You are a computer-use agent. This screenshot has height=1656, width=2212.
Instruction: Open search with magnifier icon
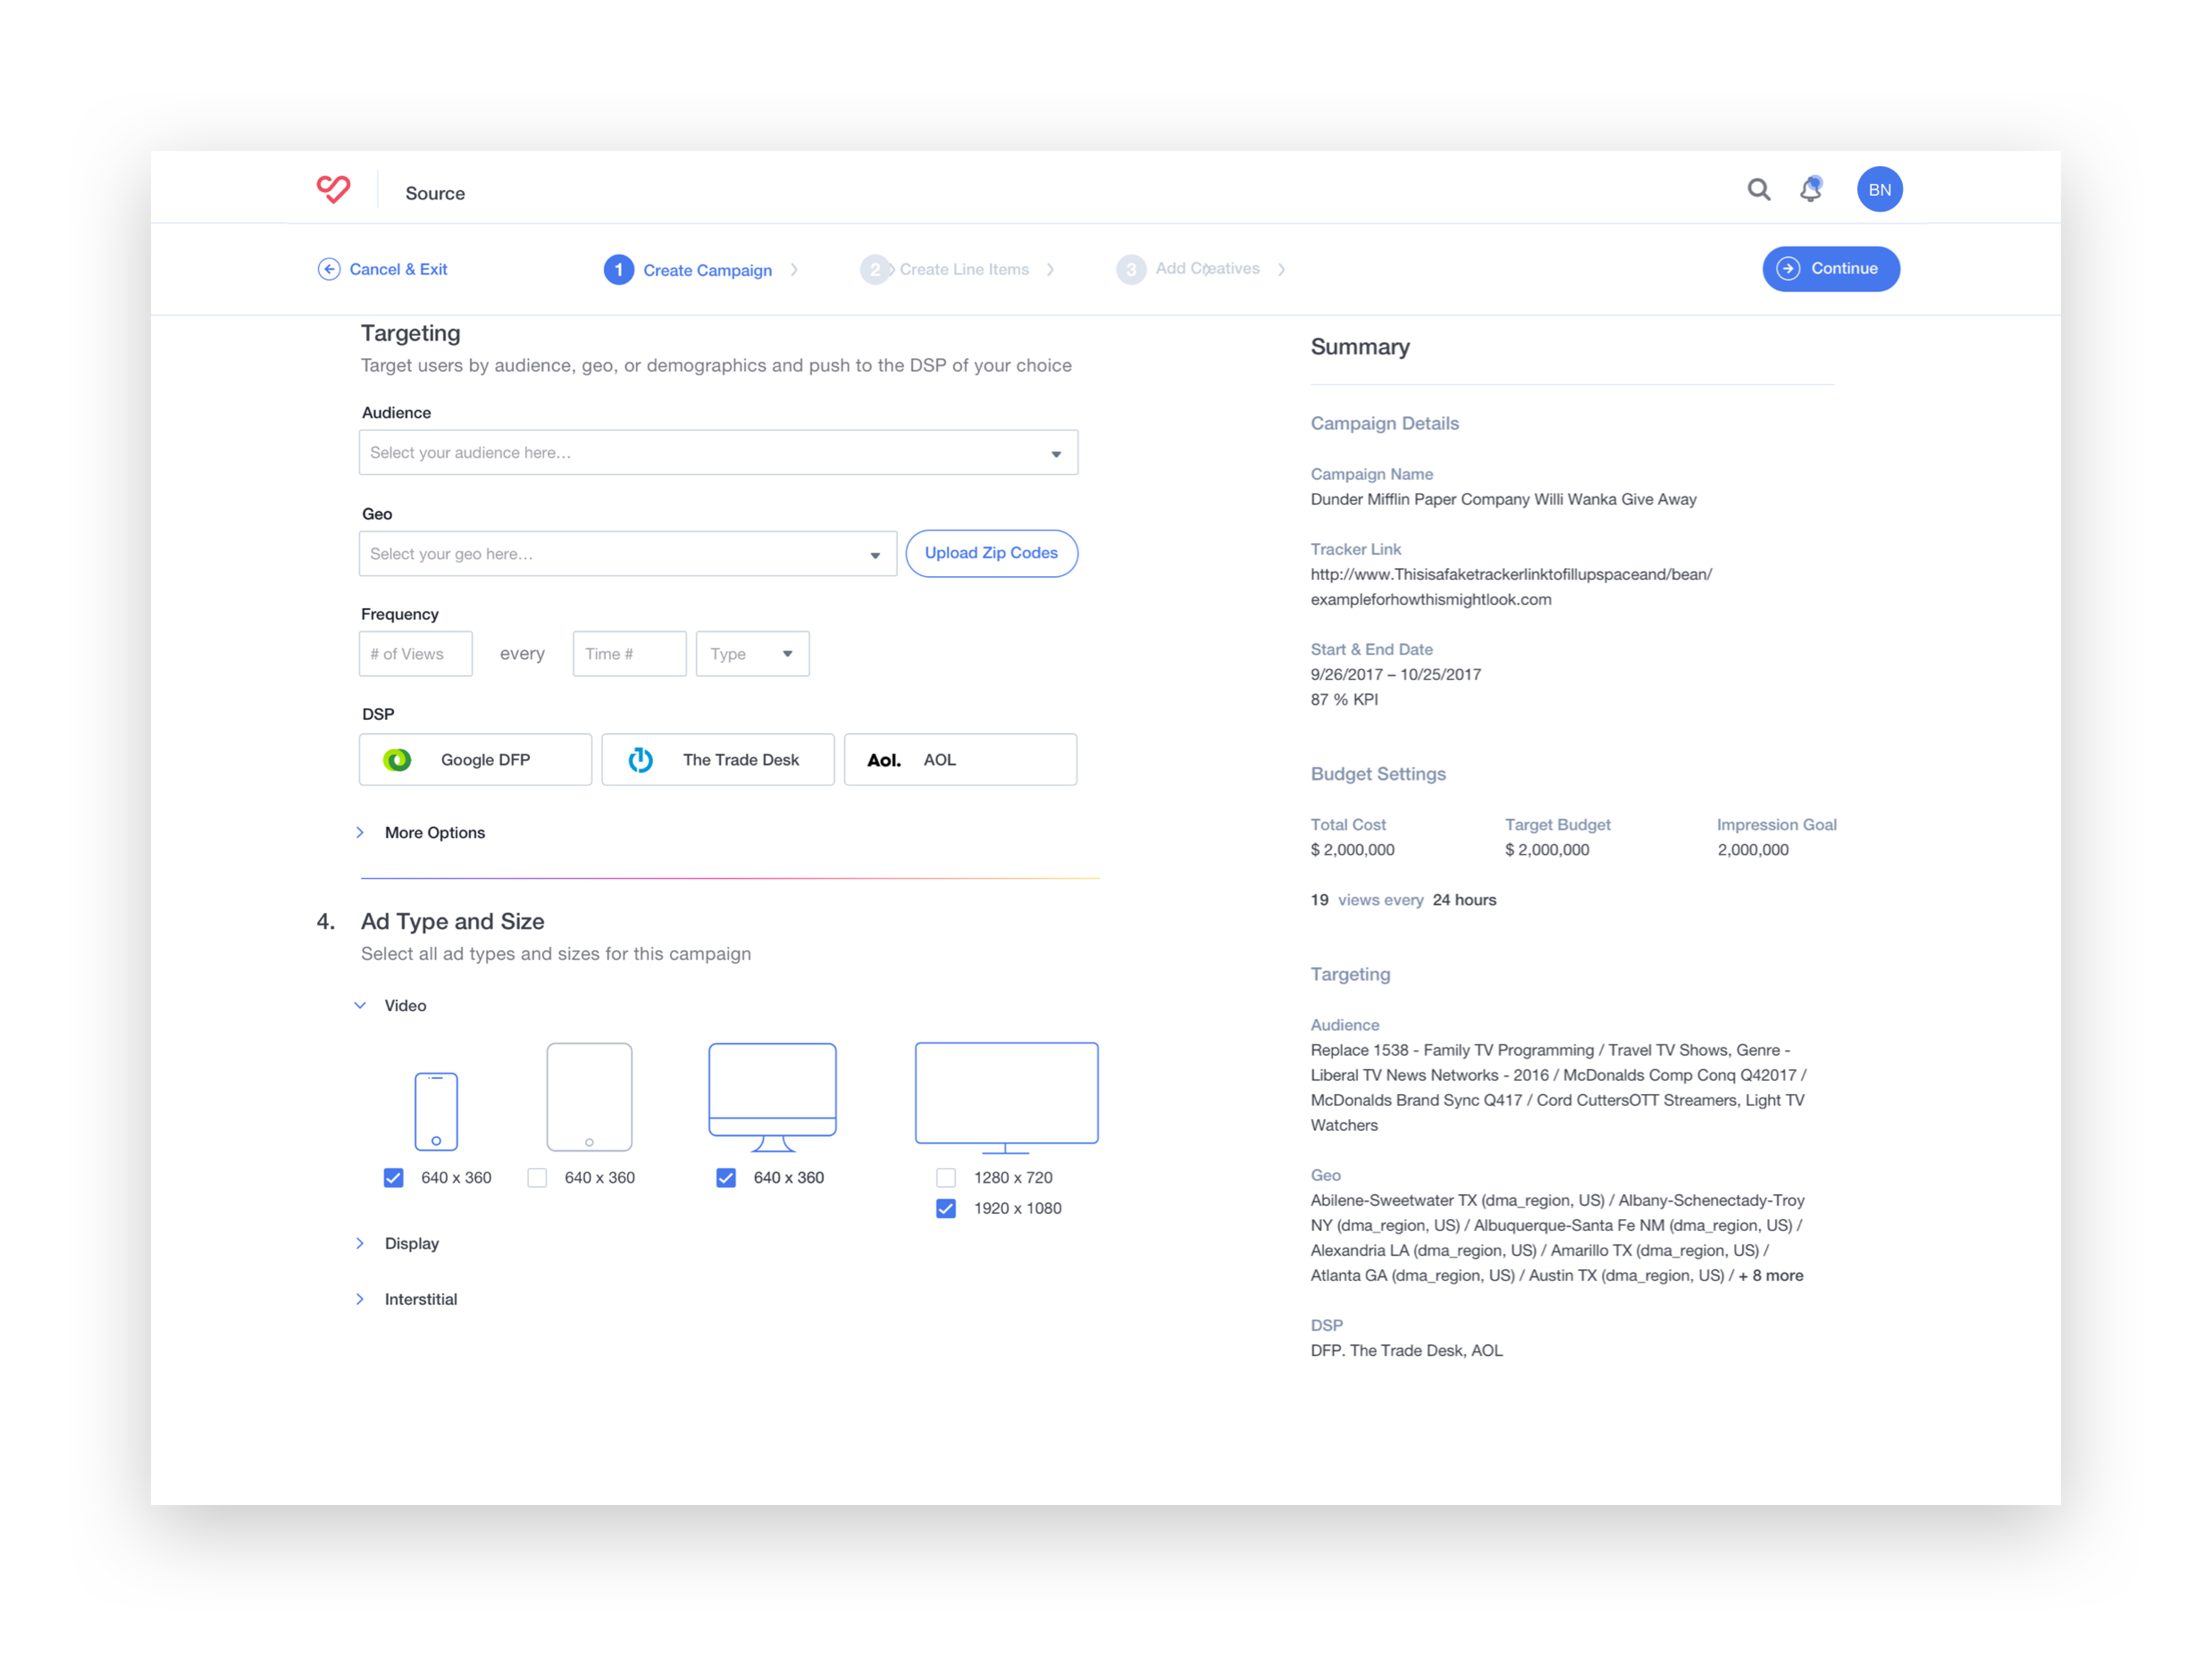(x=1758, y=189)
